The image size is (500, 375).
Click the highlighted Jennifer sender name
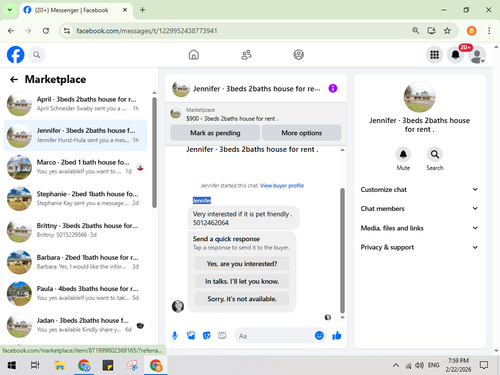click(x=202, y=200)
